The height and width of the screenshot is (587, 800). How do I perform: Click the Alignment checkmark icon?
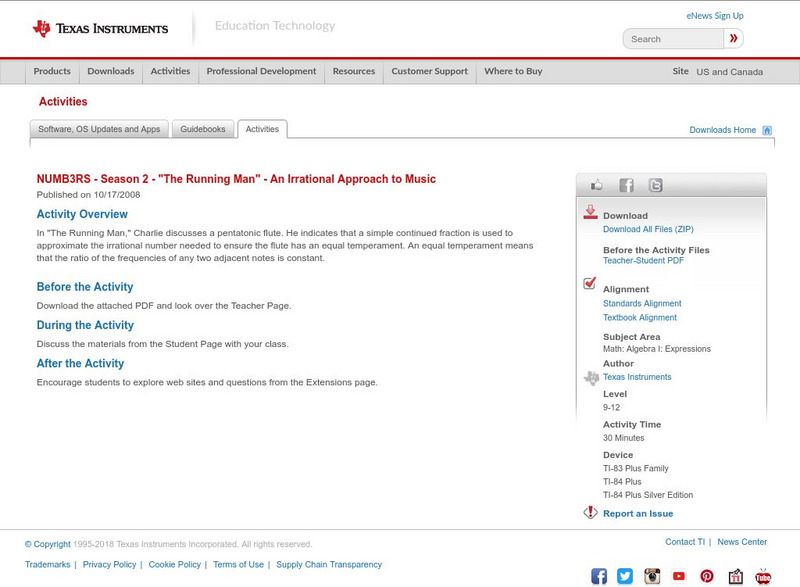click(x=589, y=283)
